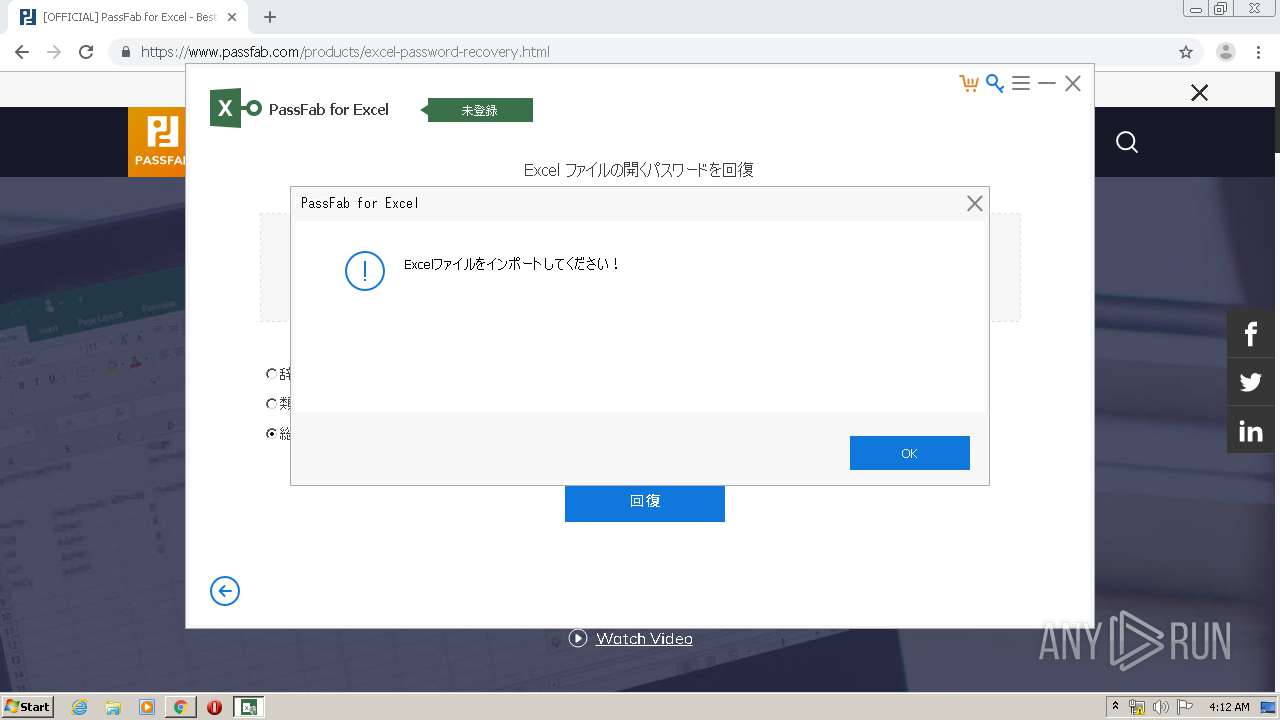Open the Windows Start menu
Screen dimensions: 1280x720
pyautogui.click(x=27, y=707)
